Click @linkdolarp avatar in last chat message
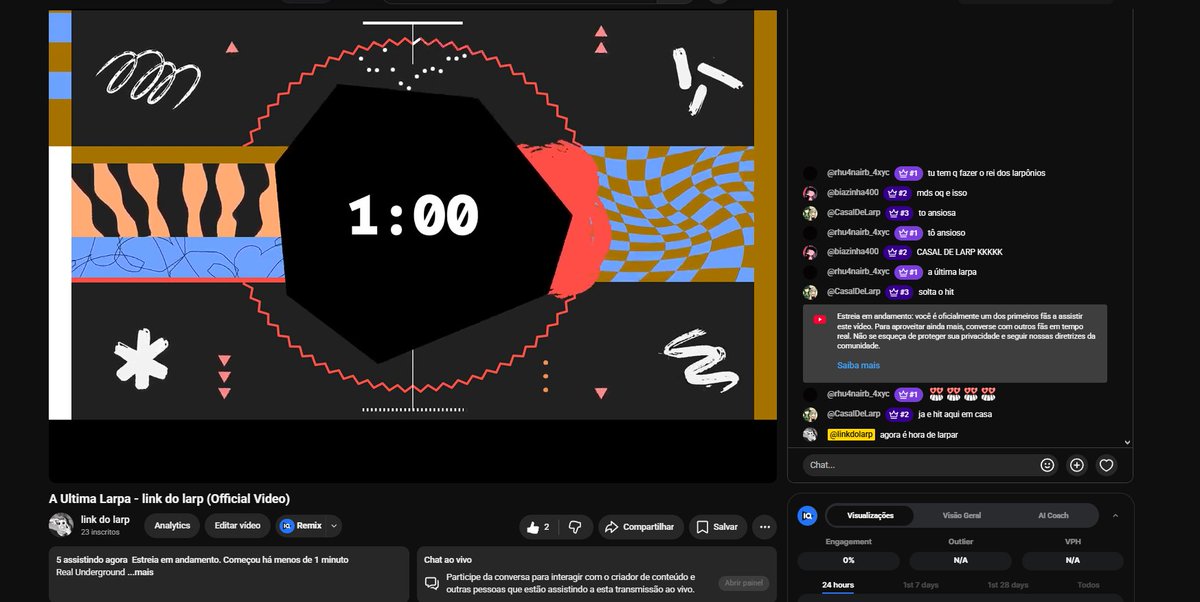Screen dimensions: 1200x602 click(x=810, y=435)
